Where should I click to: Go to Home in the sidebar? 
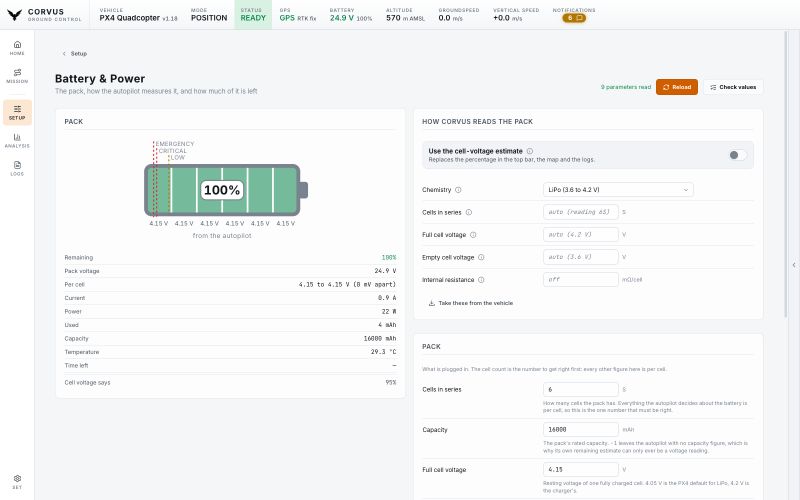pyautogui.click(x=17, y=47)
